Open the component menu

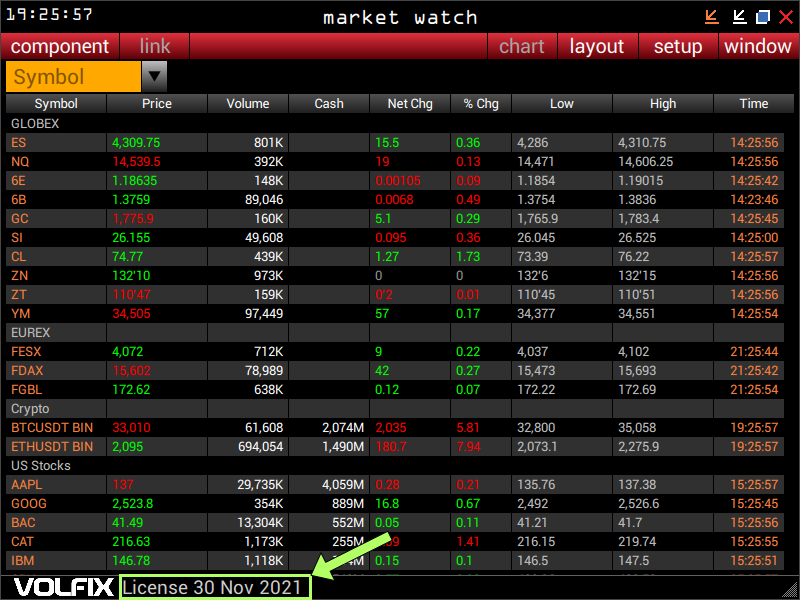[x=60, y=46]
